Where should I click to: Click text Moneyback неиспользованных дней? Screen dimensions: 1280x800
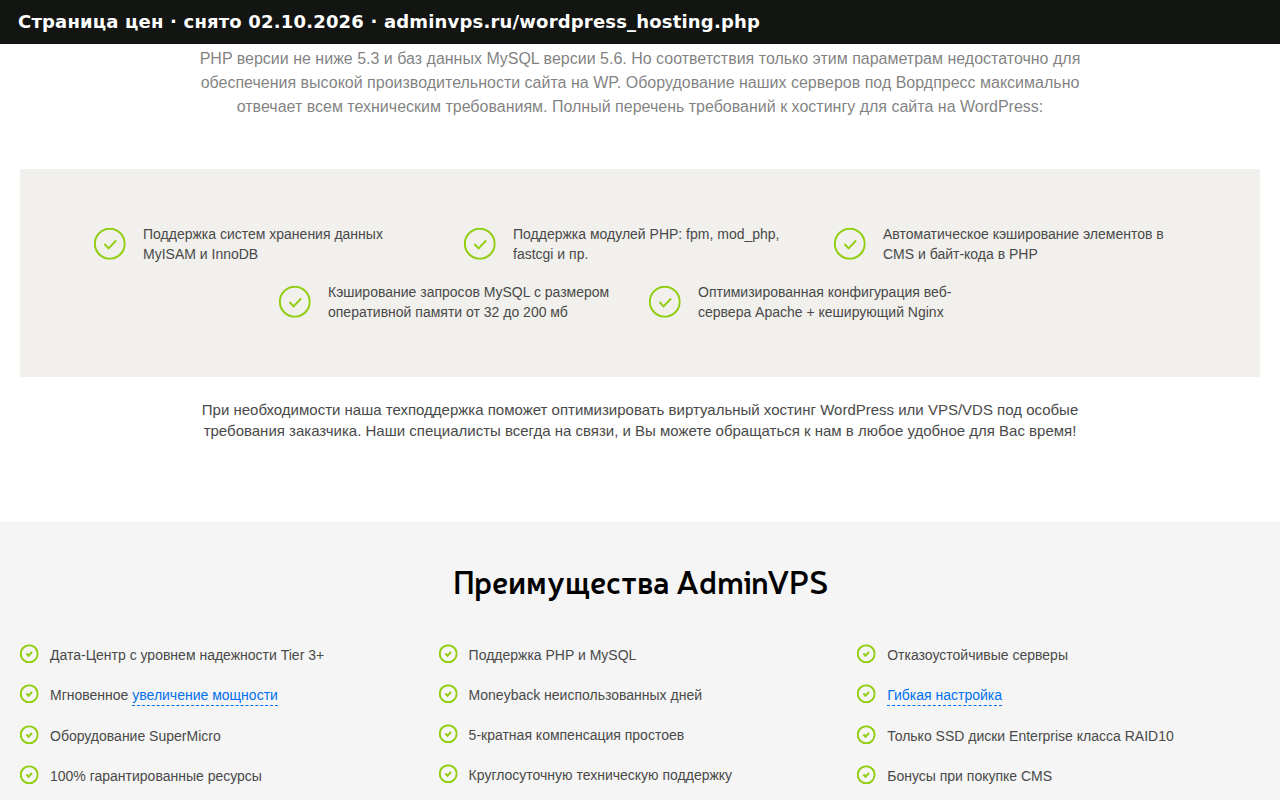tap(585, 695)
